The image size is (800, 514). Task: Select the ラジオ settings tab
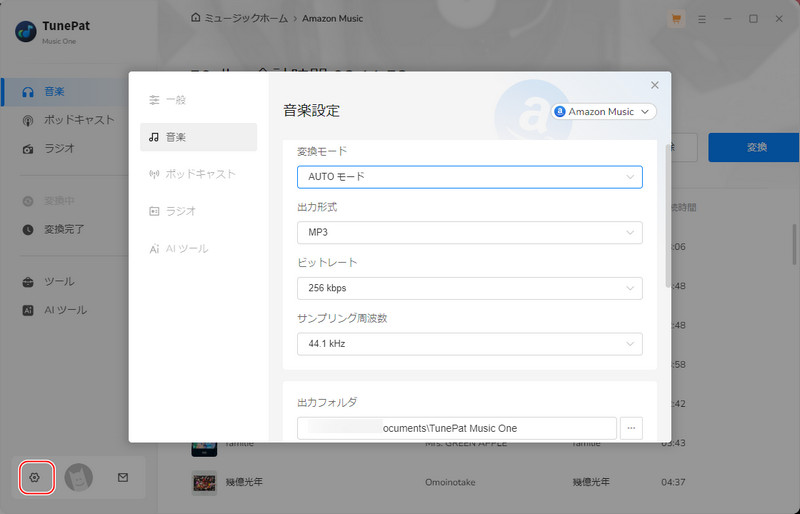[x=198, y=211]
